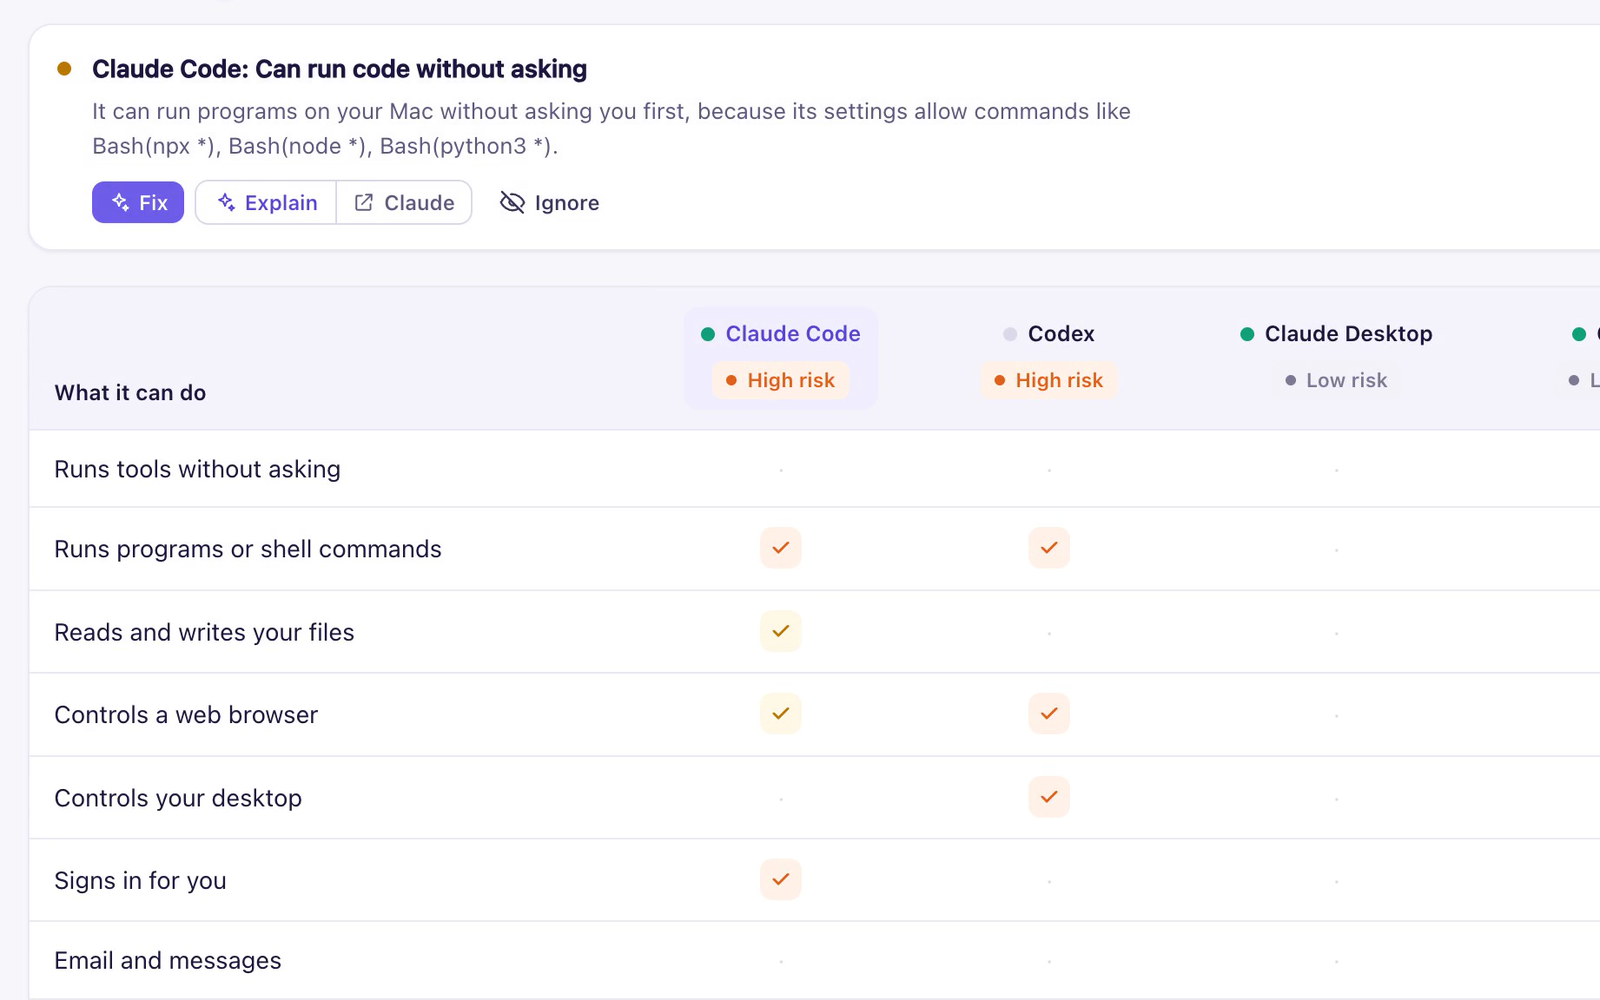Click the amber severity dot beside the alert title
1600x1000 pixels.
click(x=64, y=69)
